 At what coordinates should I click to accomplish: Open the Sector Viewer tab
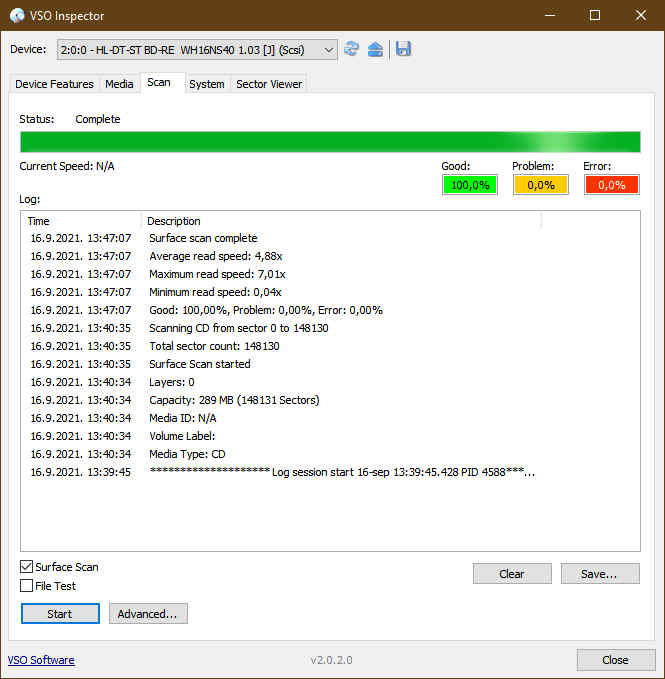point(267,84)
